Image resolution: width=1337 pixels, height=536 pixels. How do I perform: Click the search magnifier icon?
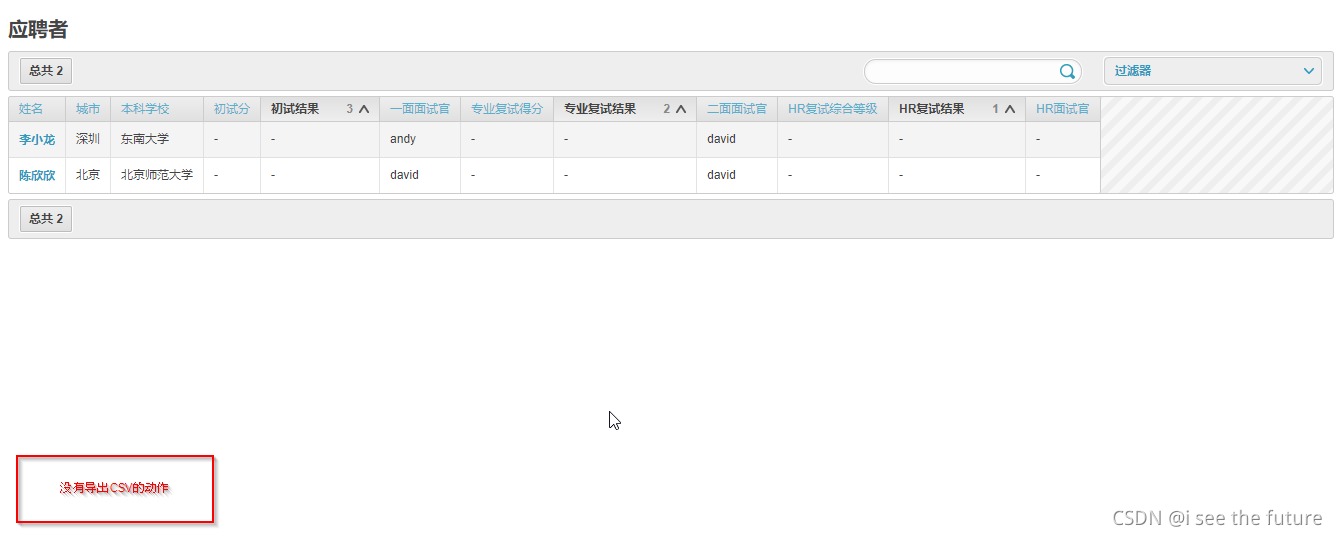[x=1067, y=71]
